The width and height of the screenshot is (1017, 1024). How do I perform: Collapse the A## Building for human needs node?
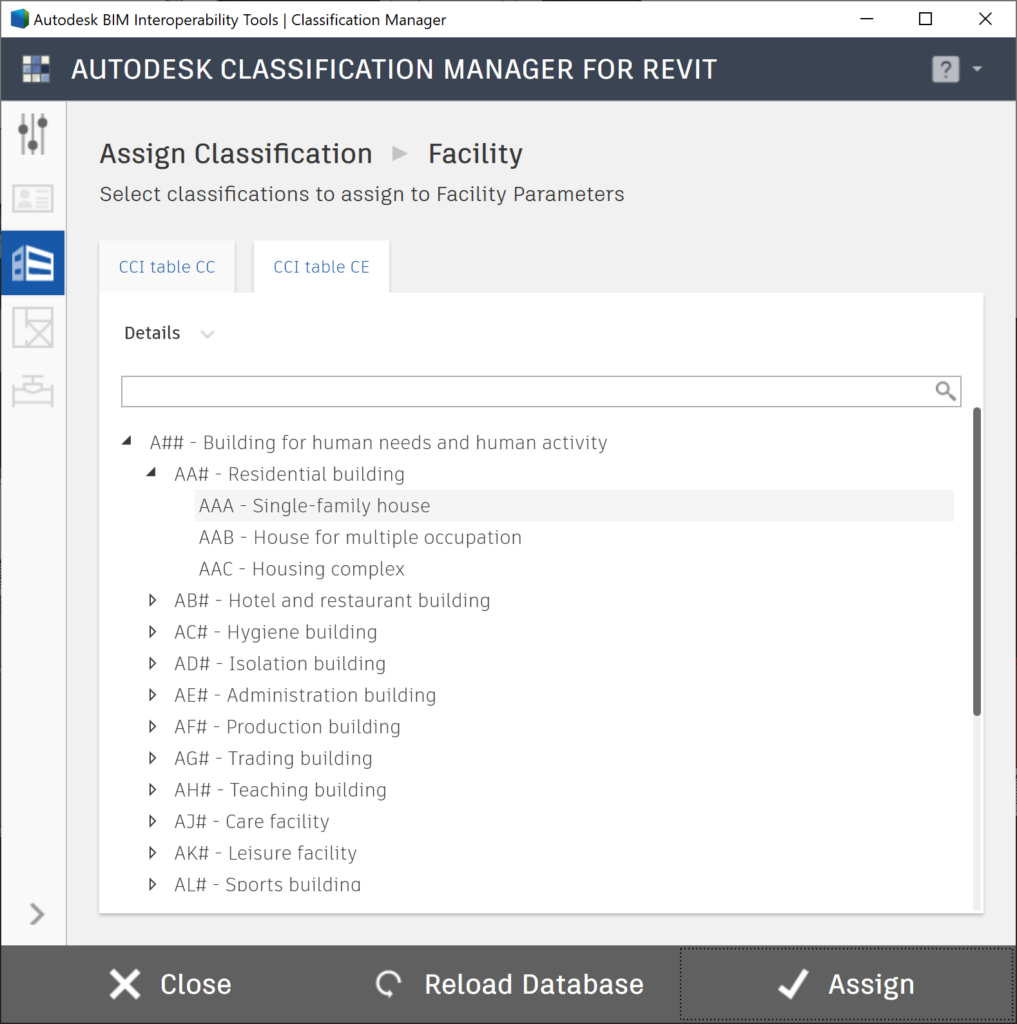coord(127,441)
